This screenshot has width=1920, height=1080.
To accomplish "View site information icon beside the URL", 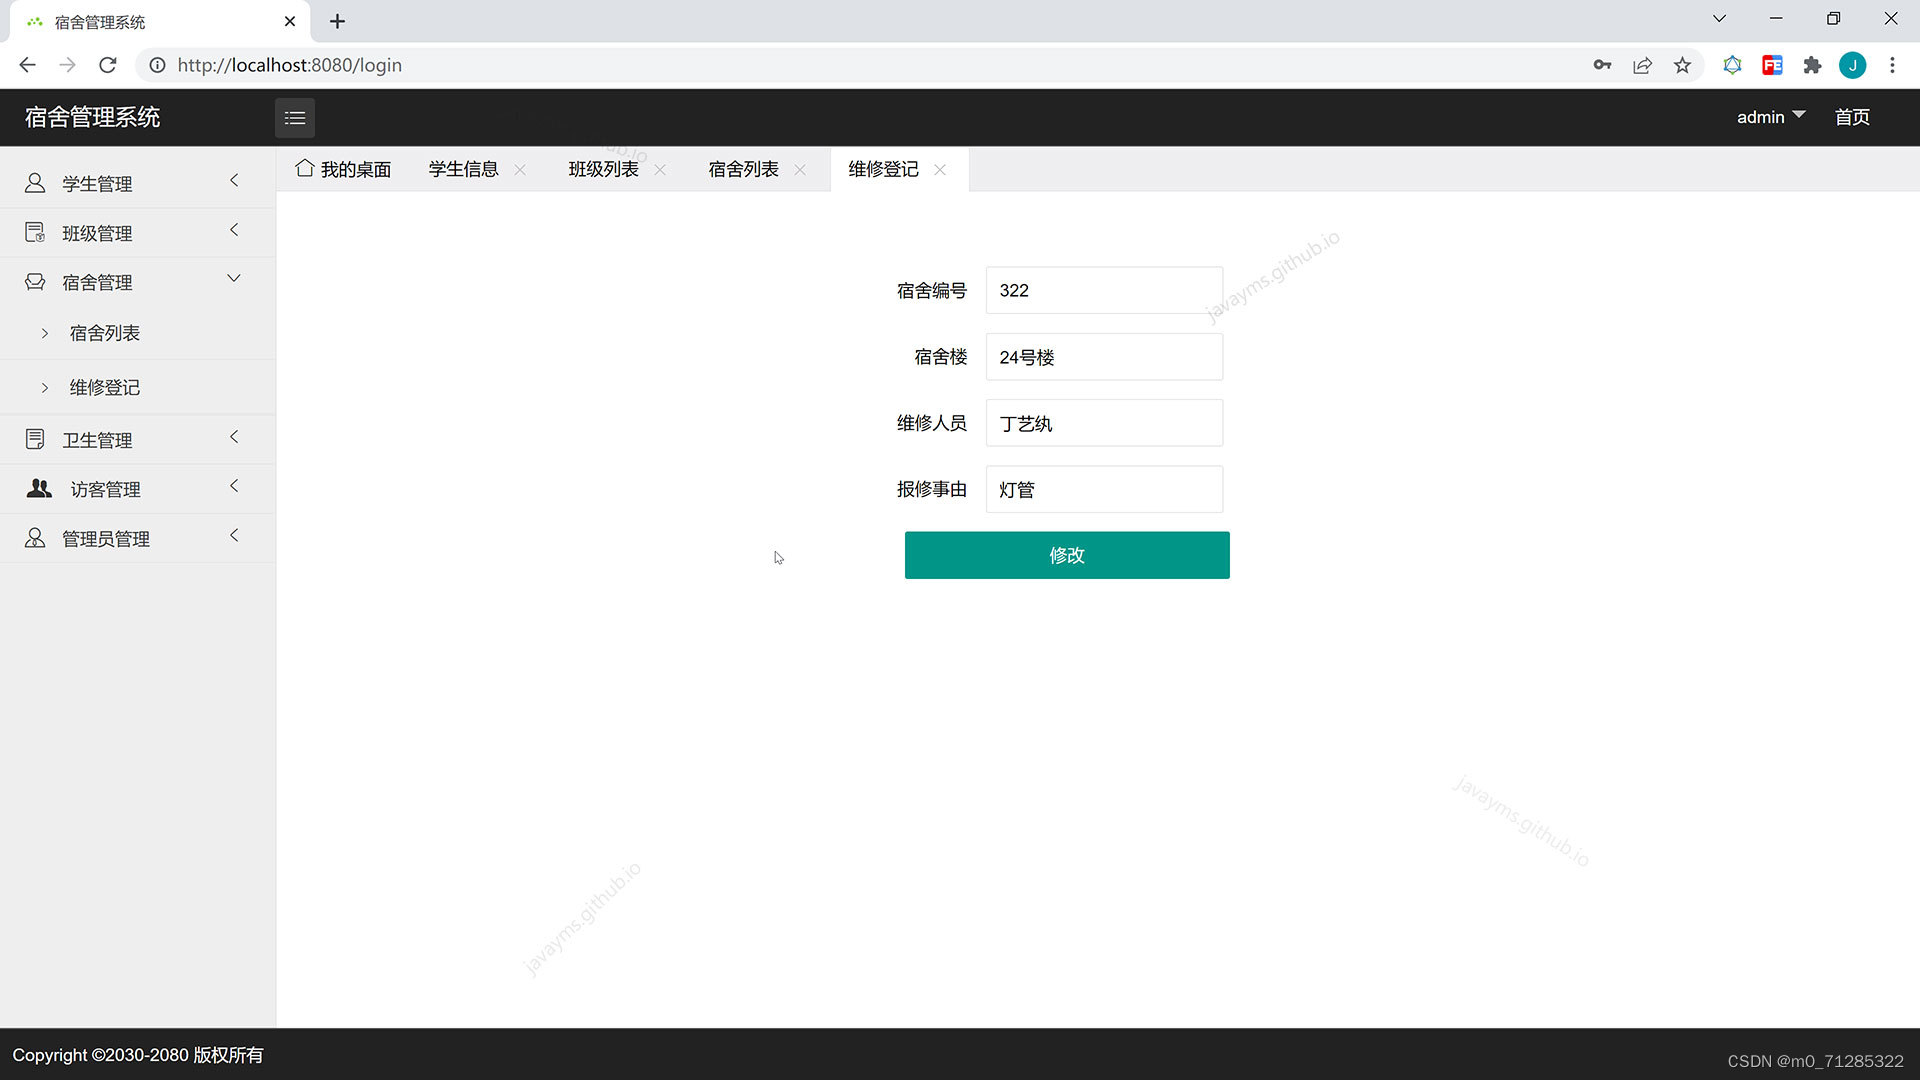I will coord(157,65).
